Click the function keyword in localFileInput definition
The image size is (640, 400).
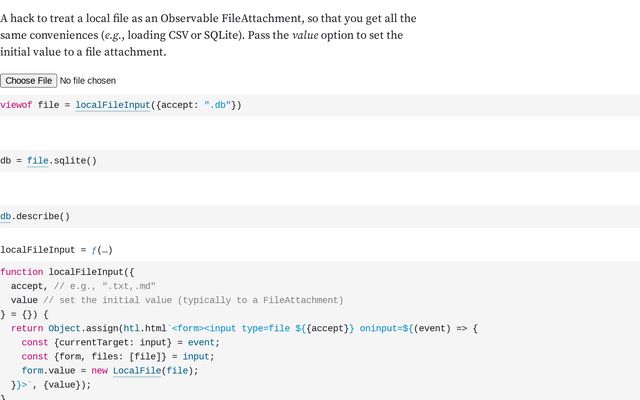pyautogui.click(x=22, y=272)
